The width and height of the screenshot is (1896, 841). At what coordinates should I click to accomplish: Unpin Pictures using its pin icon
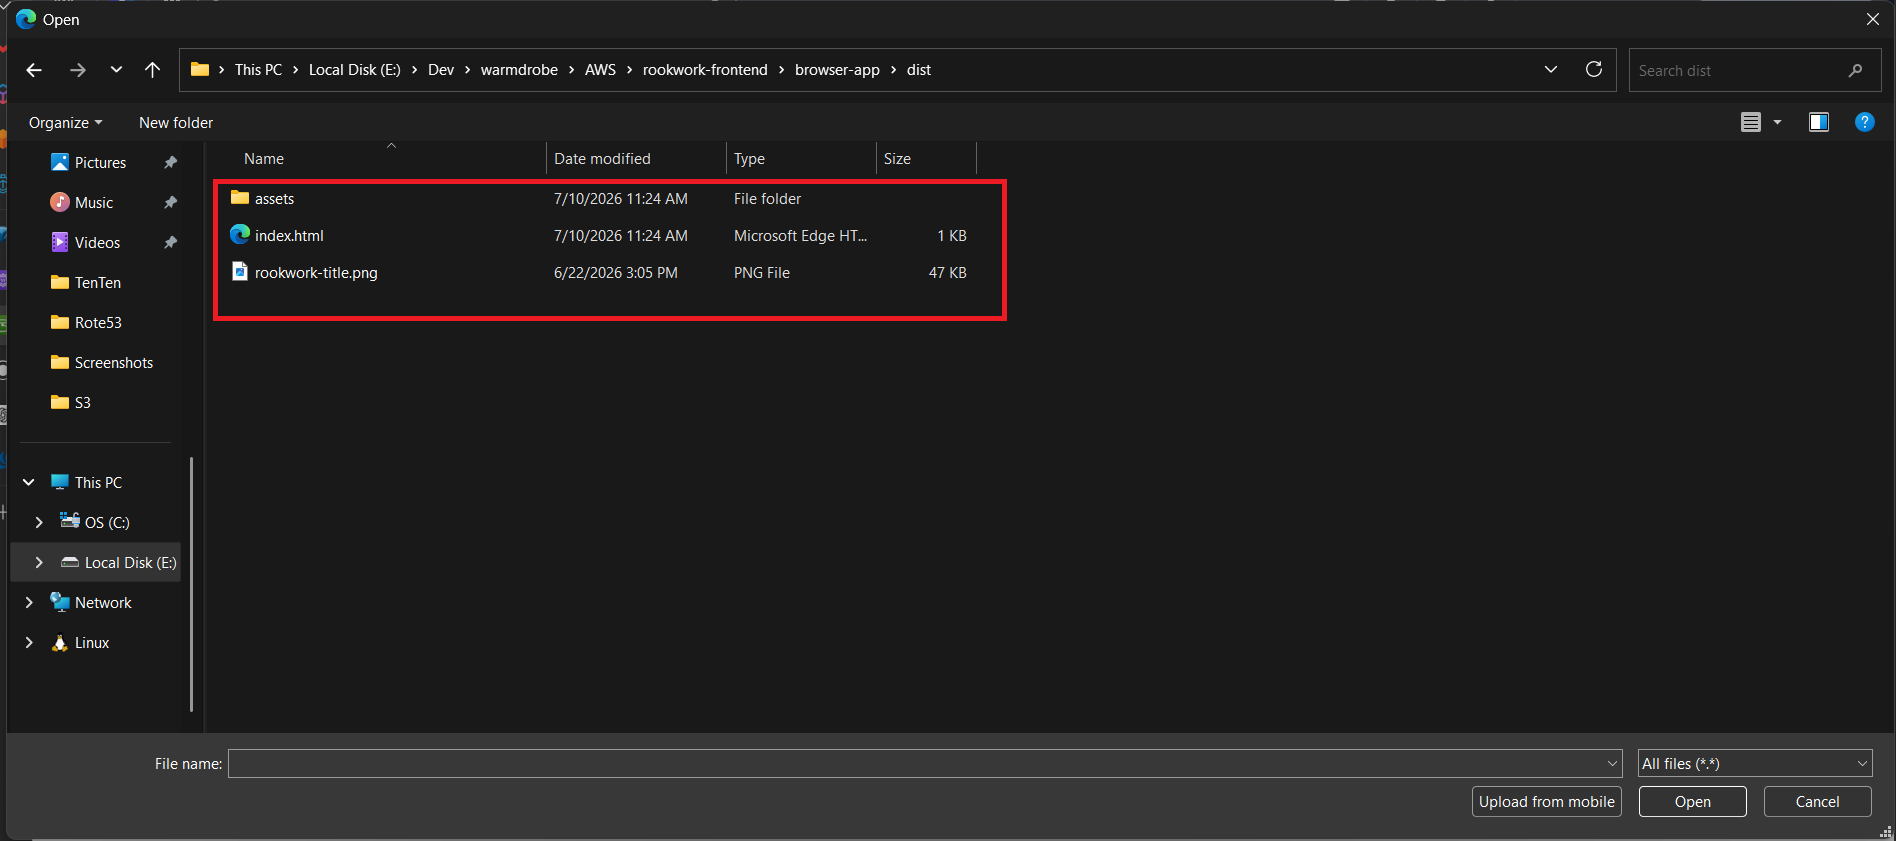[170, 162]
